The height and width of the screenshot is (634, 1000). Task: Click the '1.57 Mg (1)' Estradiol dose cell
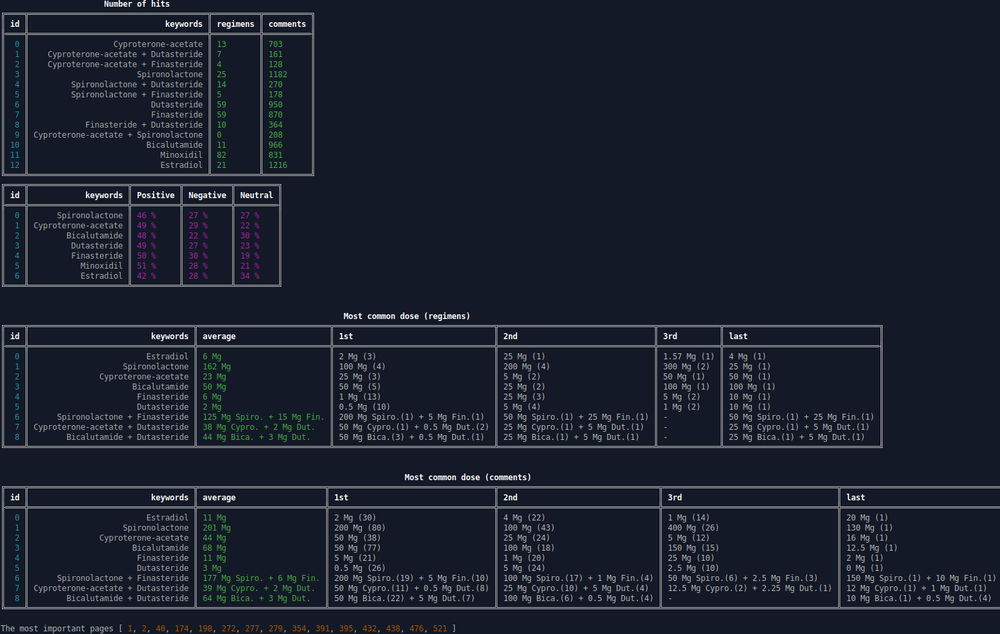click(688, 357)
